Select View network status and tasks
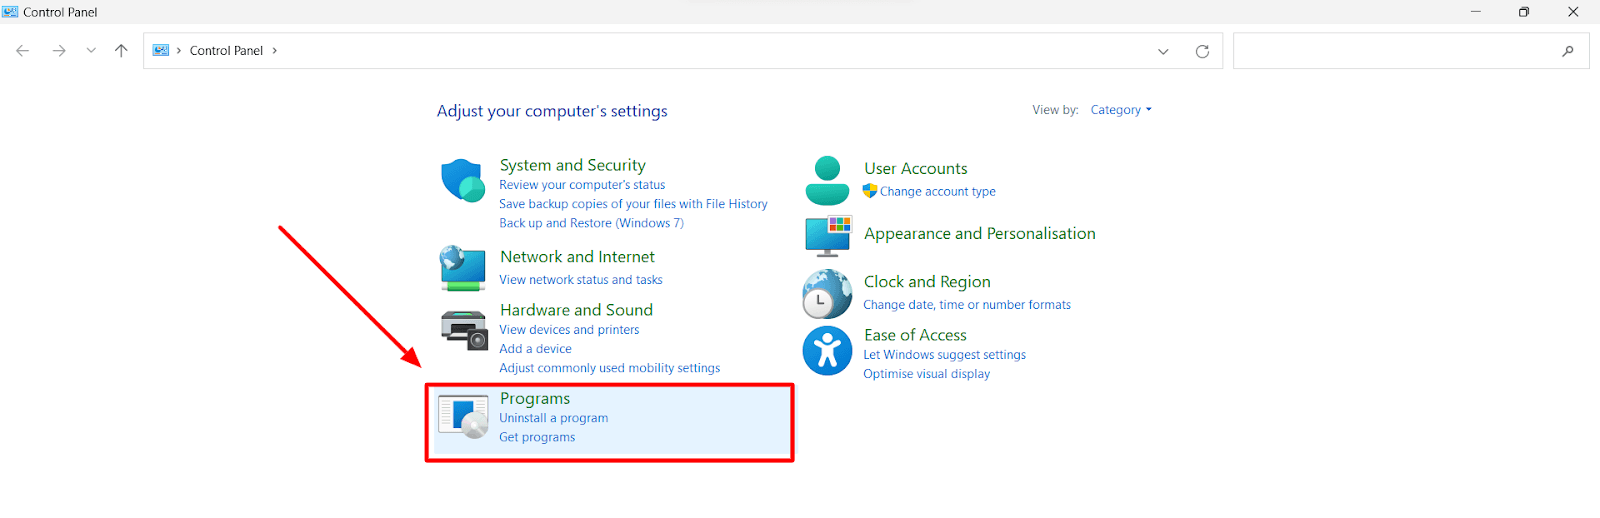 coord(580,280)
